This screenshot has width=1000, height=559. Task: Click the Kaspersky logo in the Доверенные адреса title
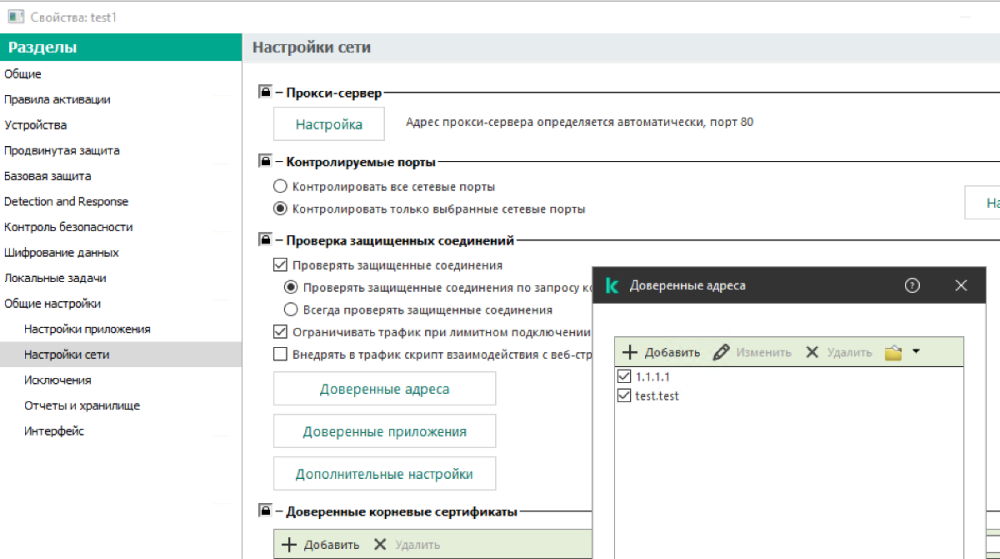point(612,286)
